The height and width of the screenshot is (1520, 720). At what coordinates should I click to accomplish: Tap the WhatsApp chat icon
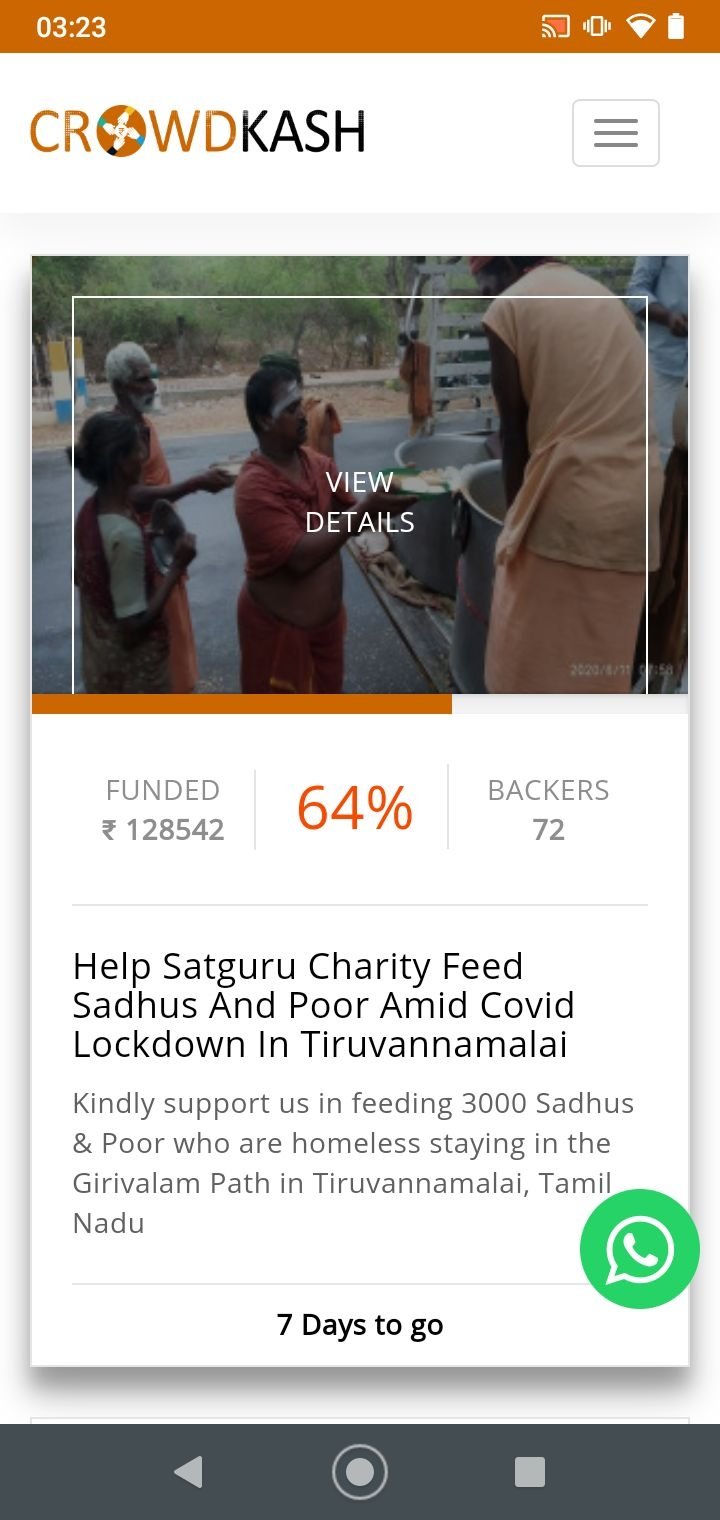[x=640, y=1249]
